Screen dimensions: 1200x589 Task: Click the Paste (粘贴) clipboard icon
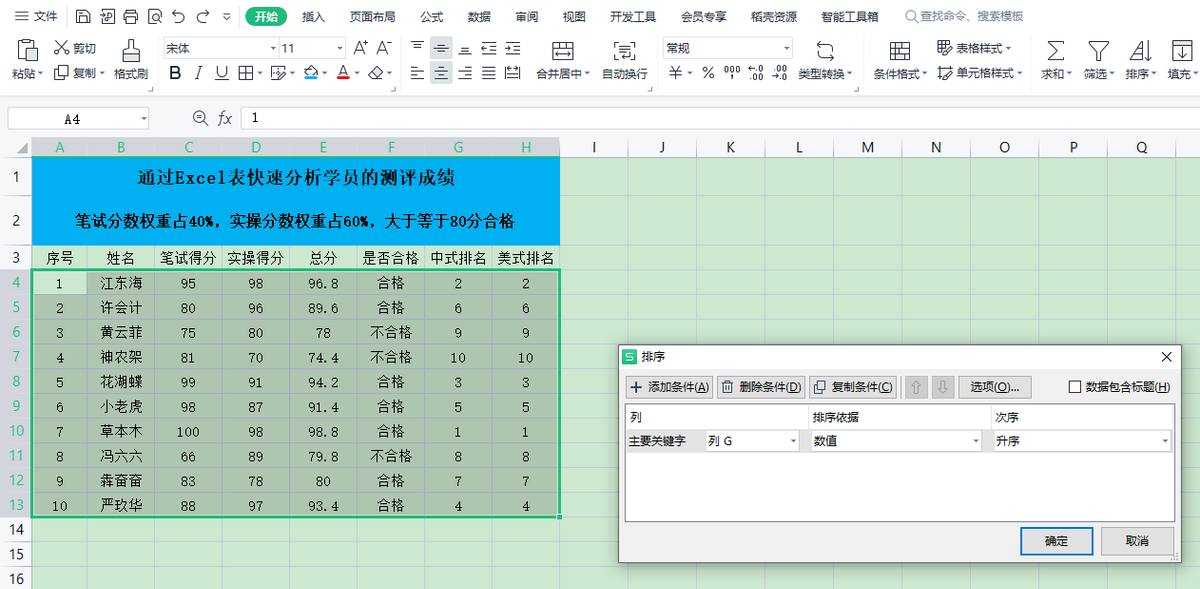tap(28, 50)
